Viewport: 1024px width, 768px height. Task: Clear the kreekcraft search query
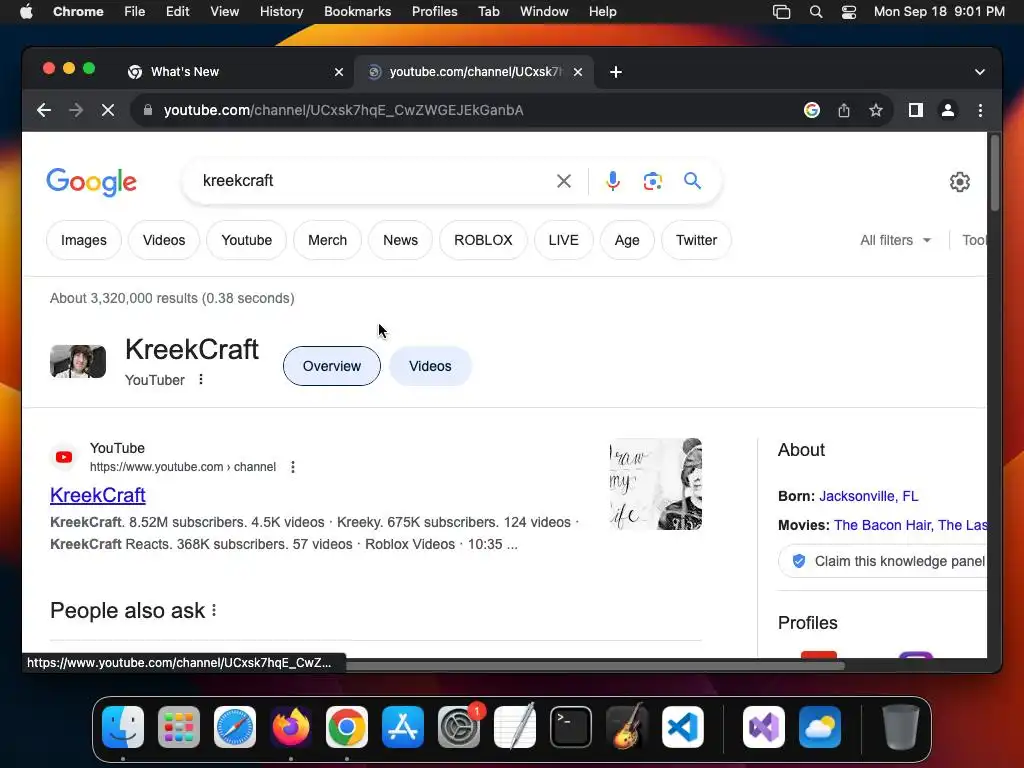pyautogui.click(x=564, y=181)
